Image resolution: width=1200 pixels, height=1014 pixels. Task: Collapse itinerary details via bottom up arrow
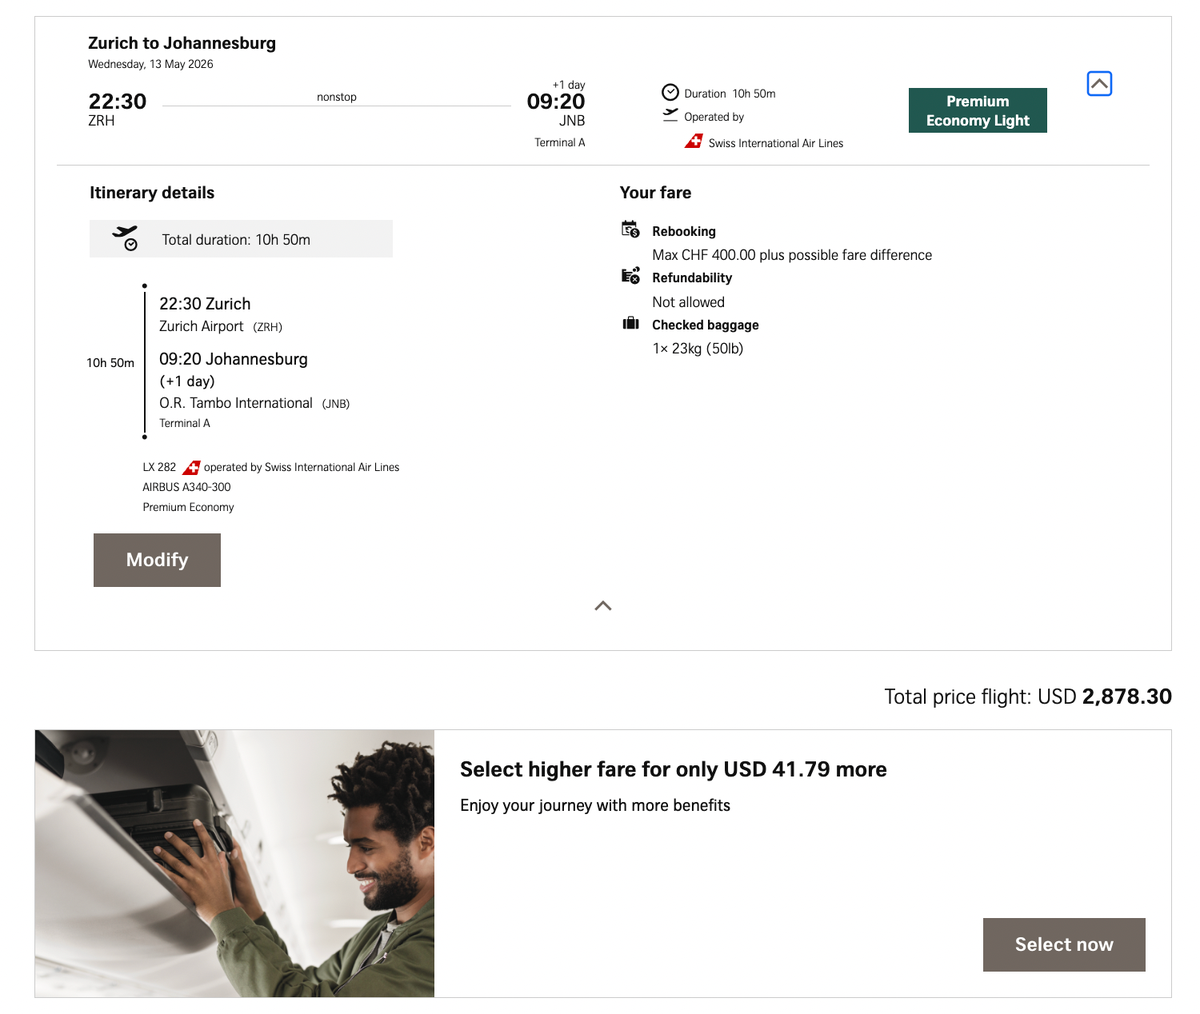(602, 605)
